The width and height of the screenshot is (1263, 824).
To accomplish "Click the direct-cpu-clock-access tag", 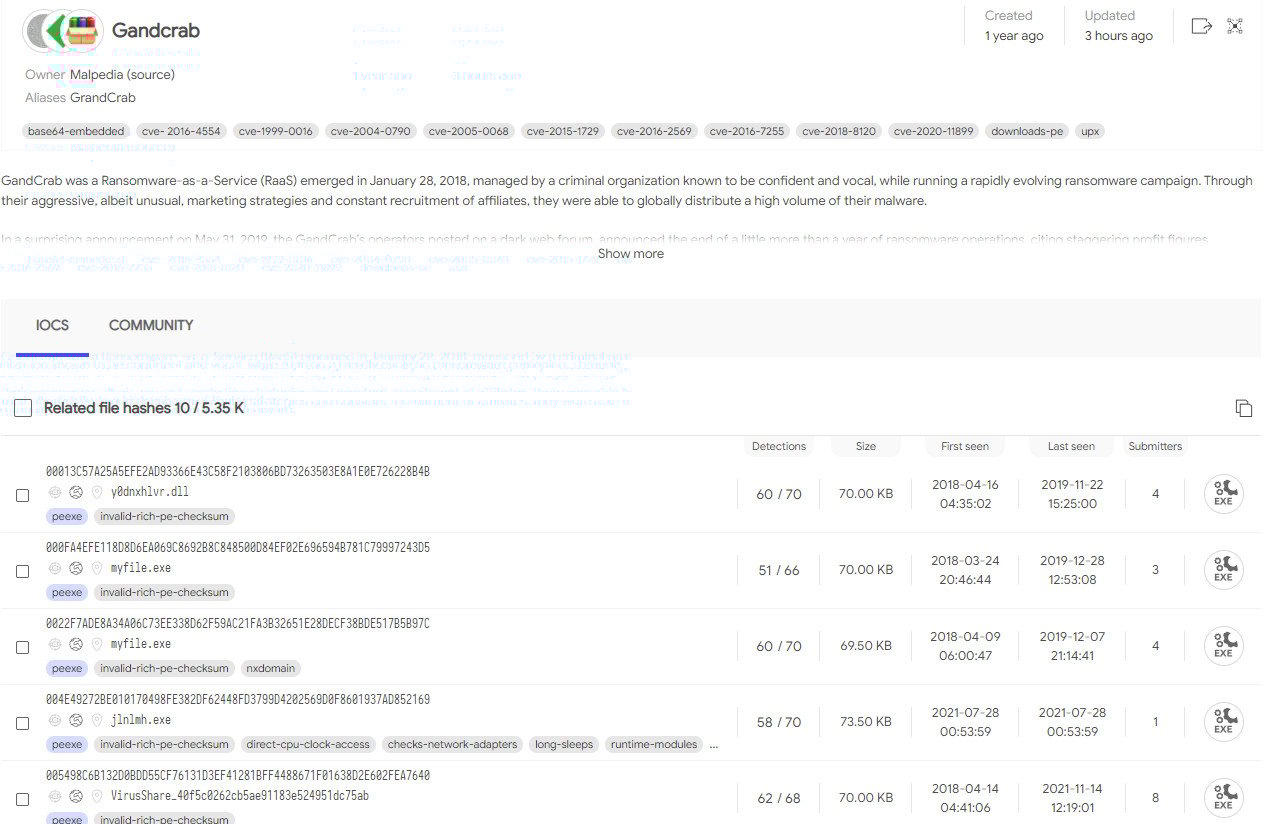I will point(309,745).
